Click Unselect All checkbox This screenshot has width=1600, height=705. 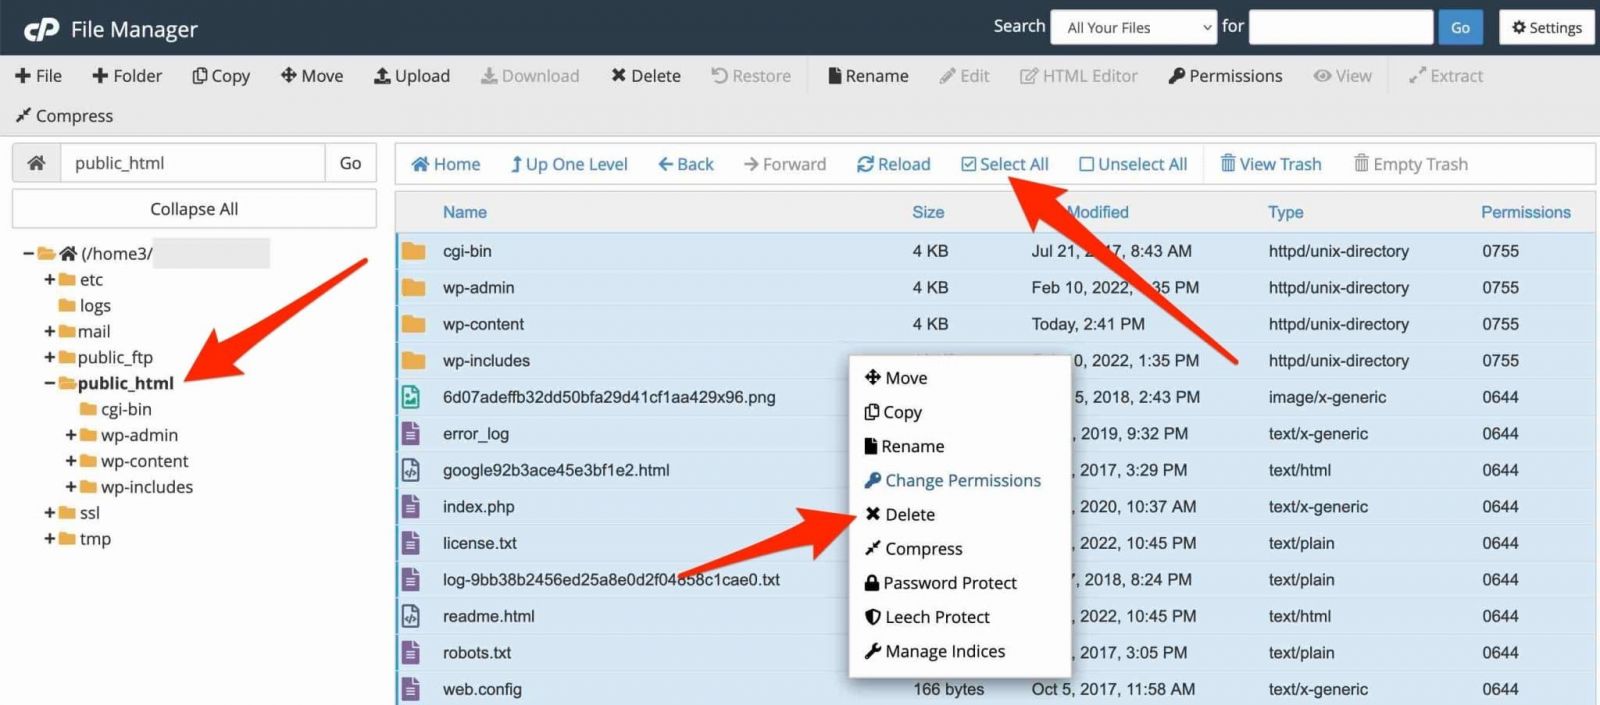click(1133, 165)
